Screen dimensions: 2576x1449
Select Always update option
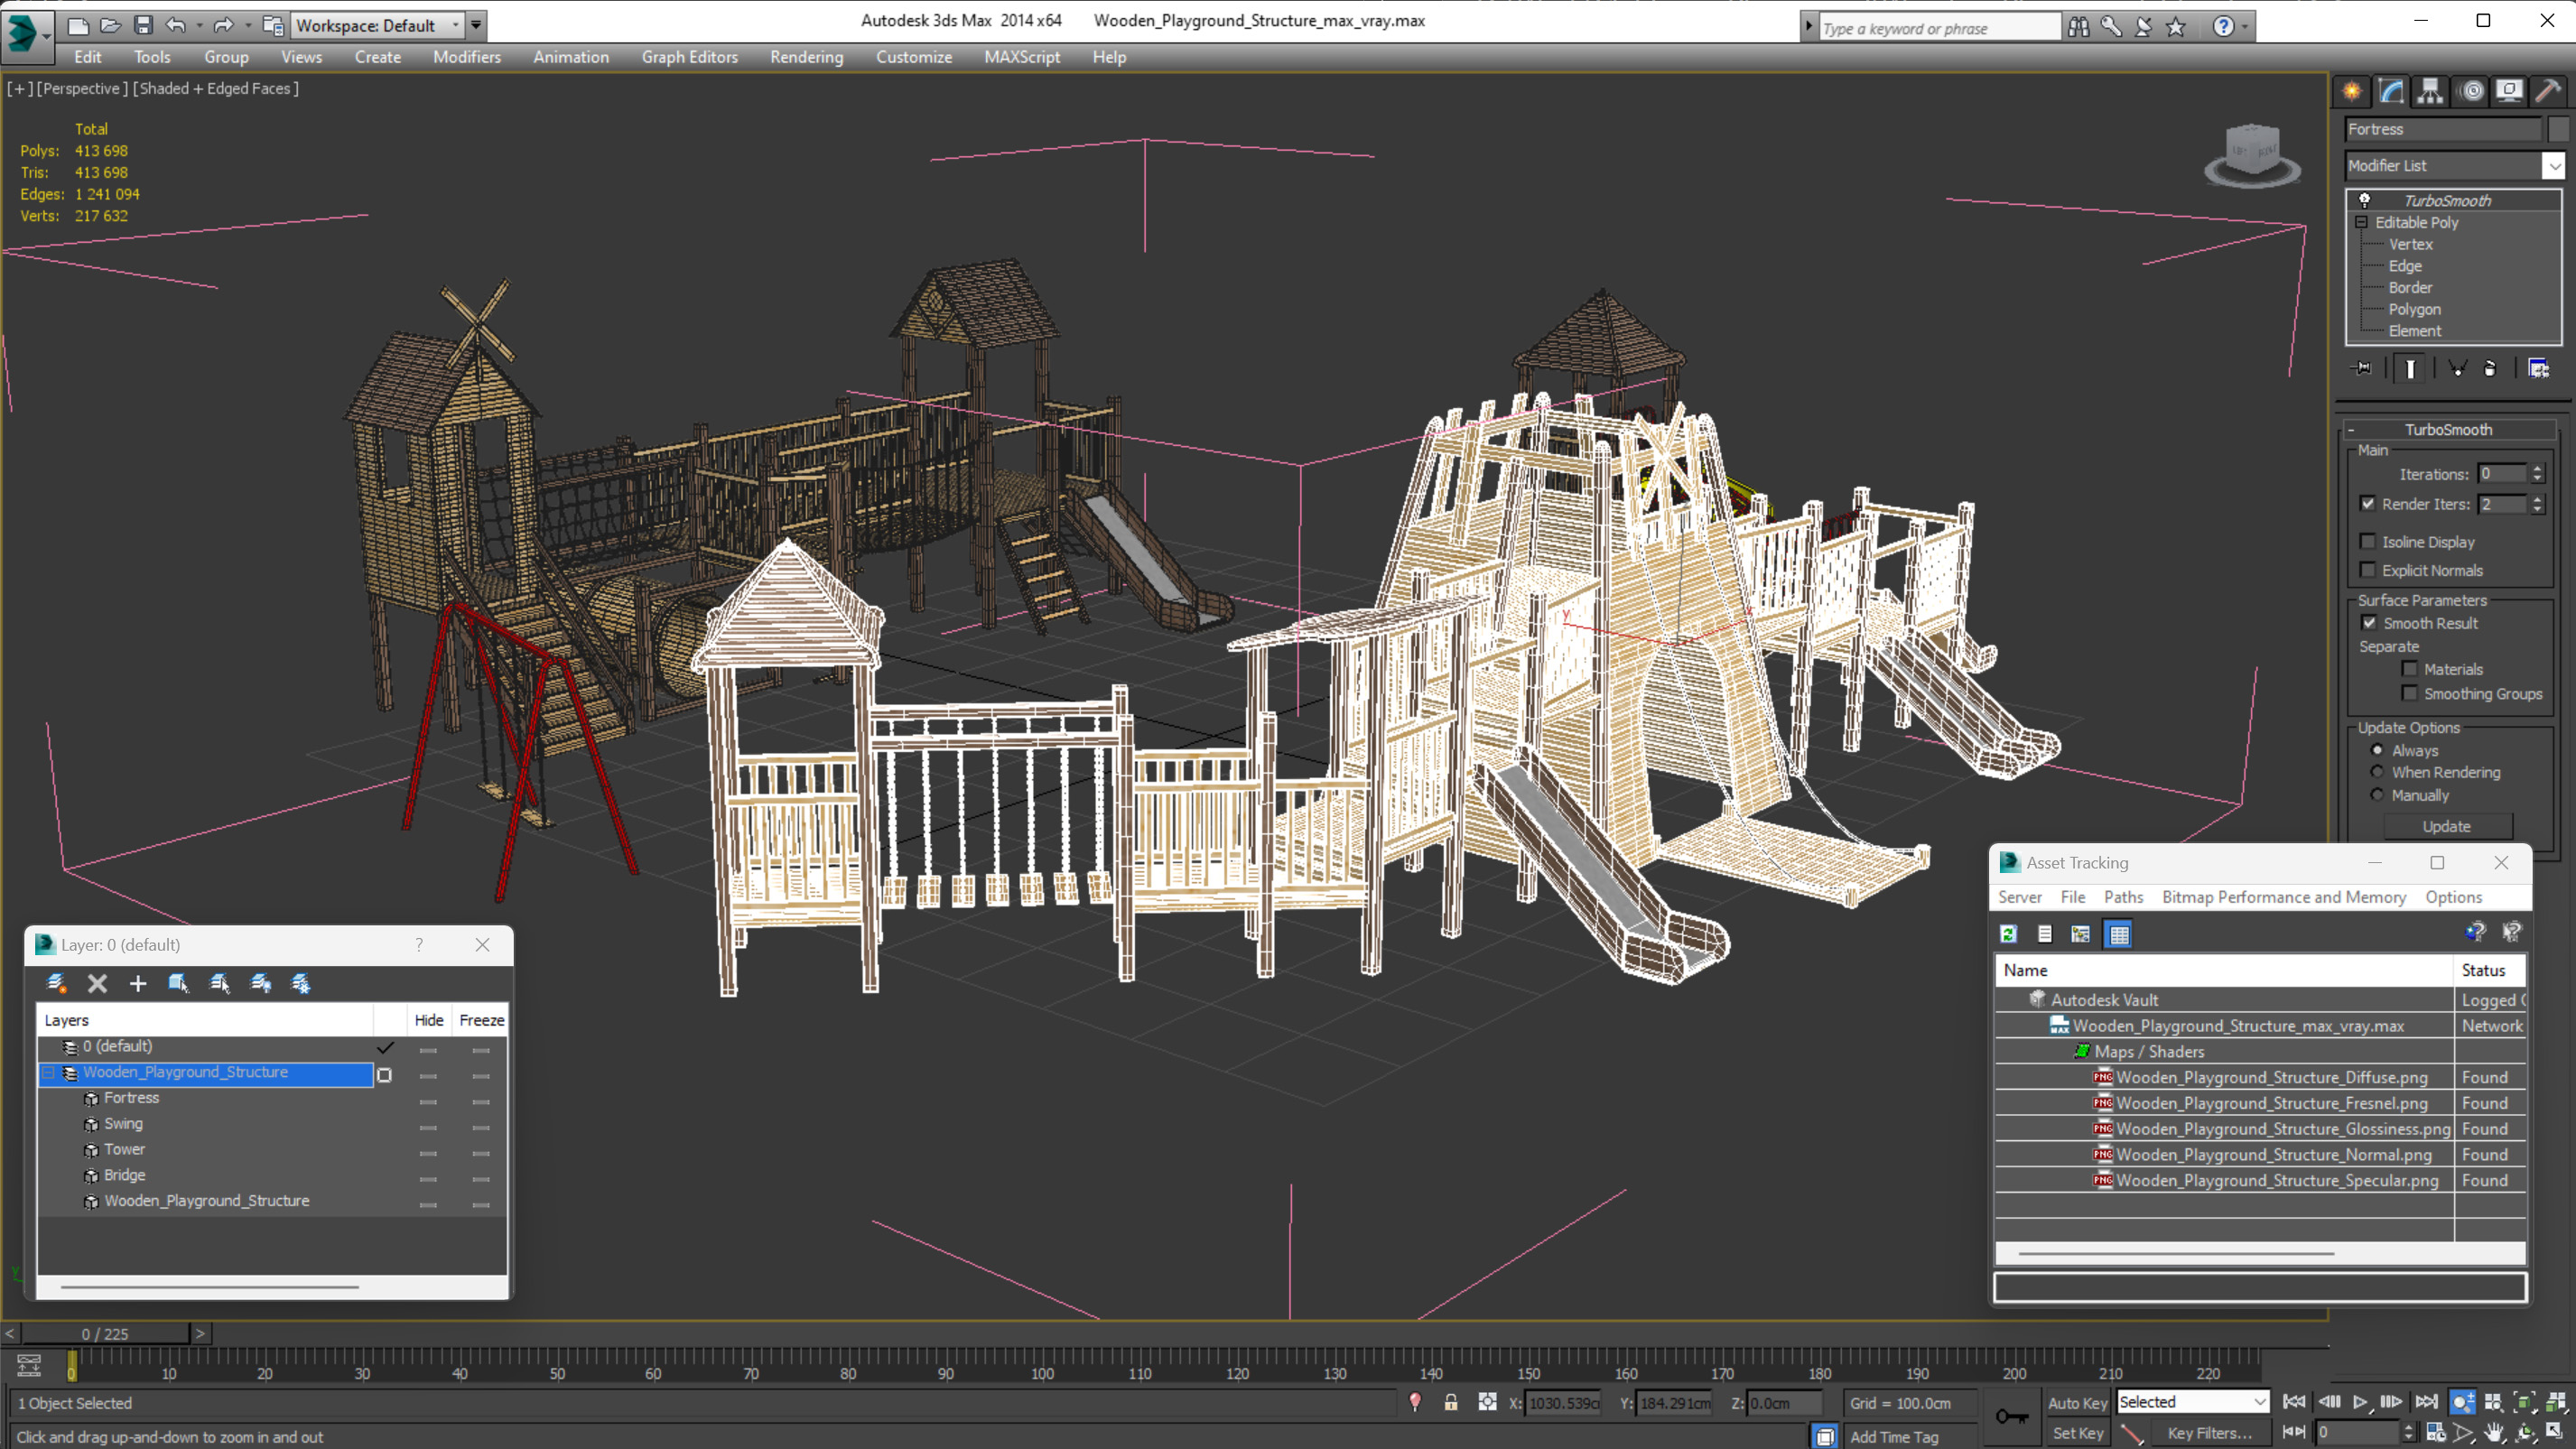(2378, 750)
